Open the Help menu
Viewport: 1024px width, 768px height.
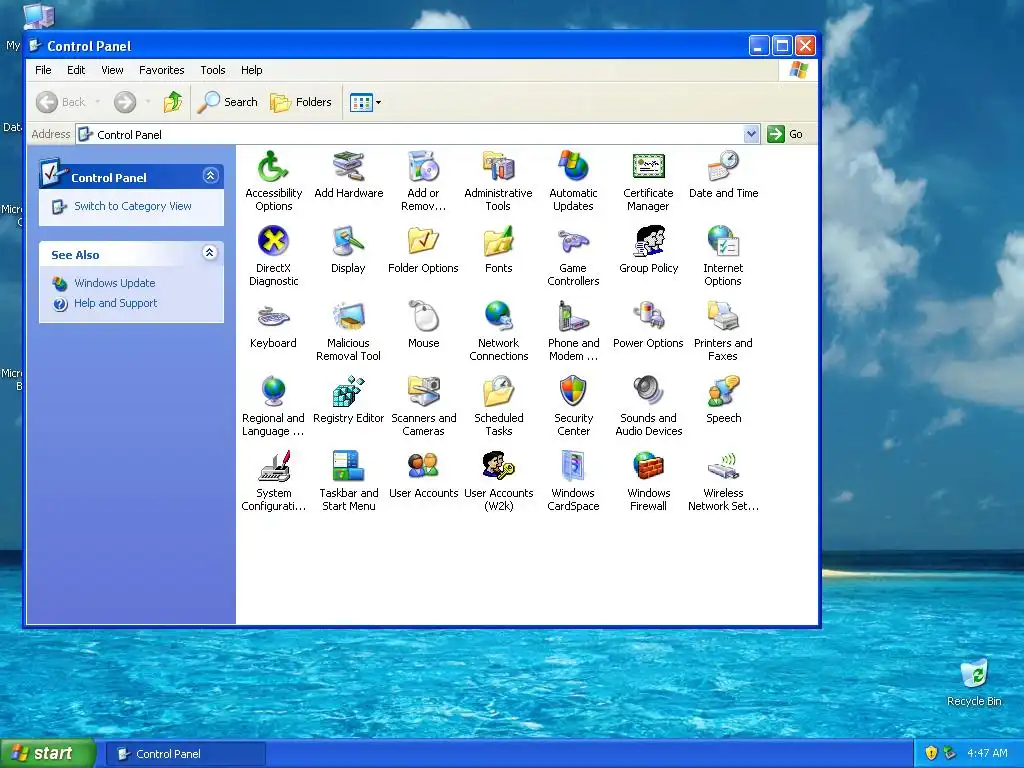tap(251, 70)
